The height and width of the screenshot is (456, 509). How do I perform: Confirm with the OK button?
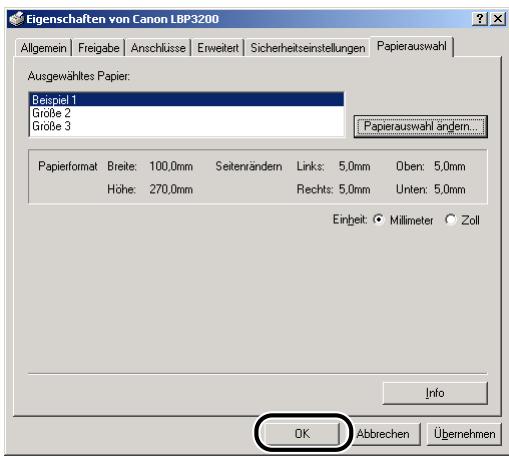302,434
